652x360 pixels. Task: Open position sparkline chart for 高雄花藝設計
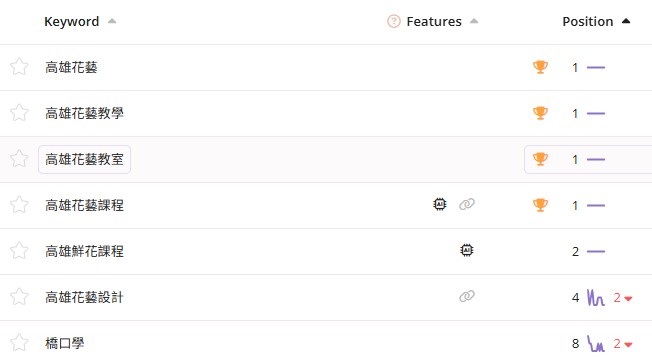click(595, 297)
